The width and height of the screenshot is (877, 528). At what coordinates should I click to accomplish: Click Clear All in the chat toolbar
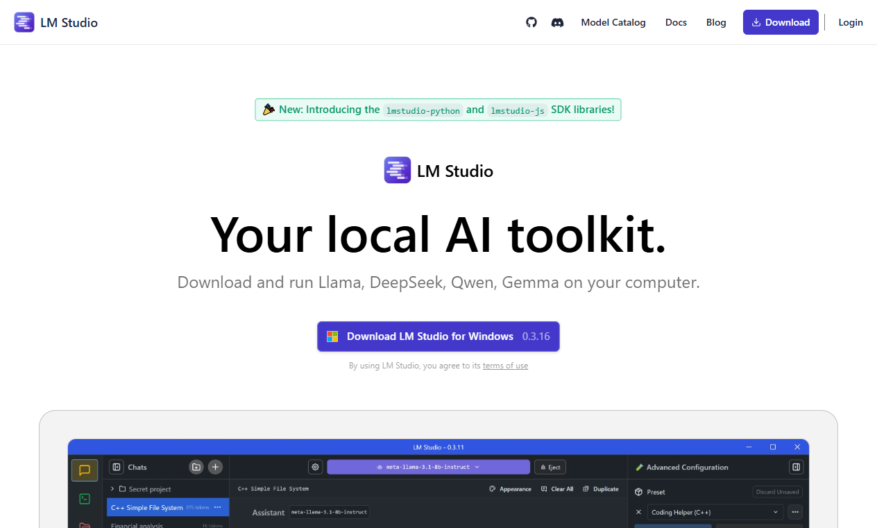click(557, 489)
